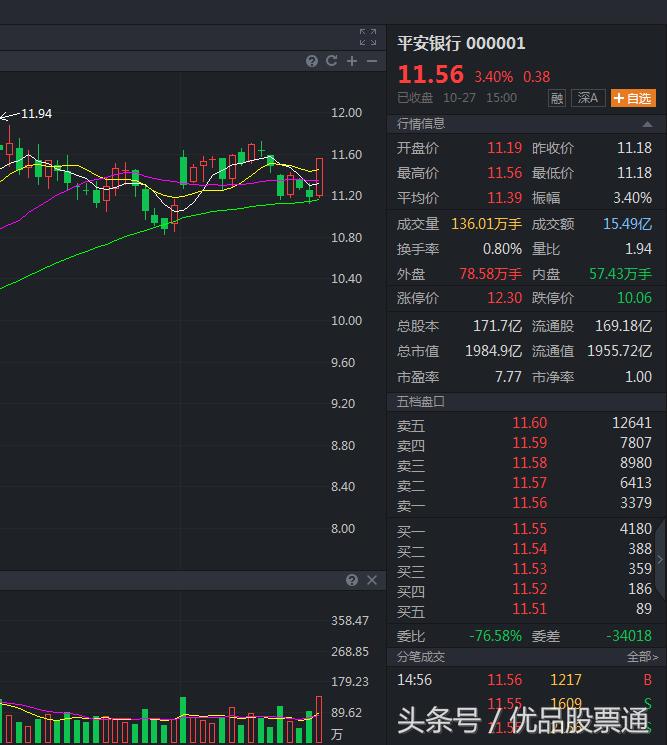Screen dimensions: 667x745
Task: Close the volume indicator panel
Action: [x=372, y=580]
